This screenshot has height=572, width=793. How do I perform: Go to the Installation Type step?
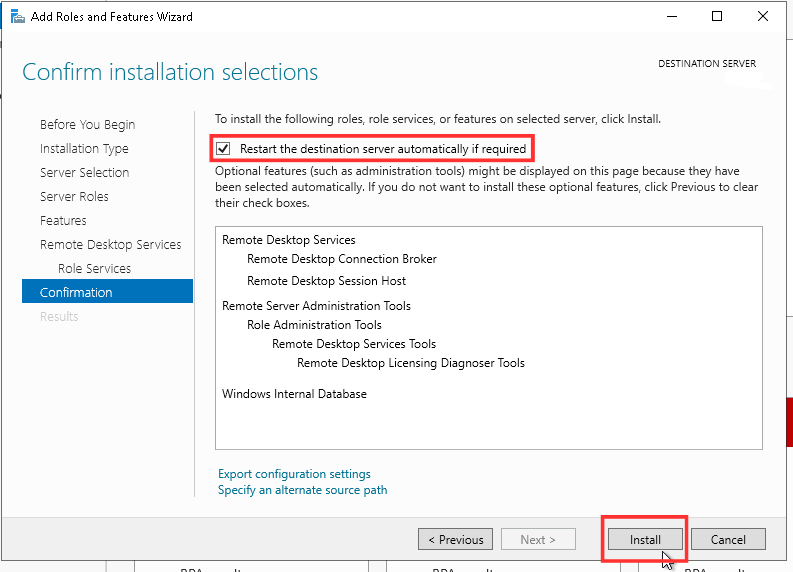[x=84, y=149]
